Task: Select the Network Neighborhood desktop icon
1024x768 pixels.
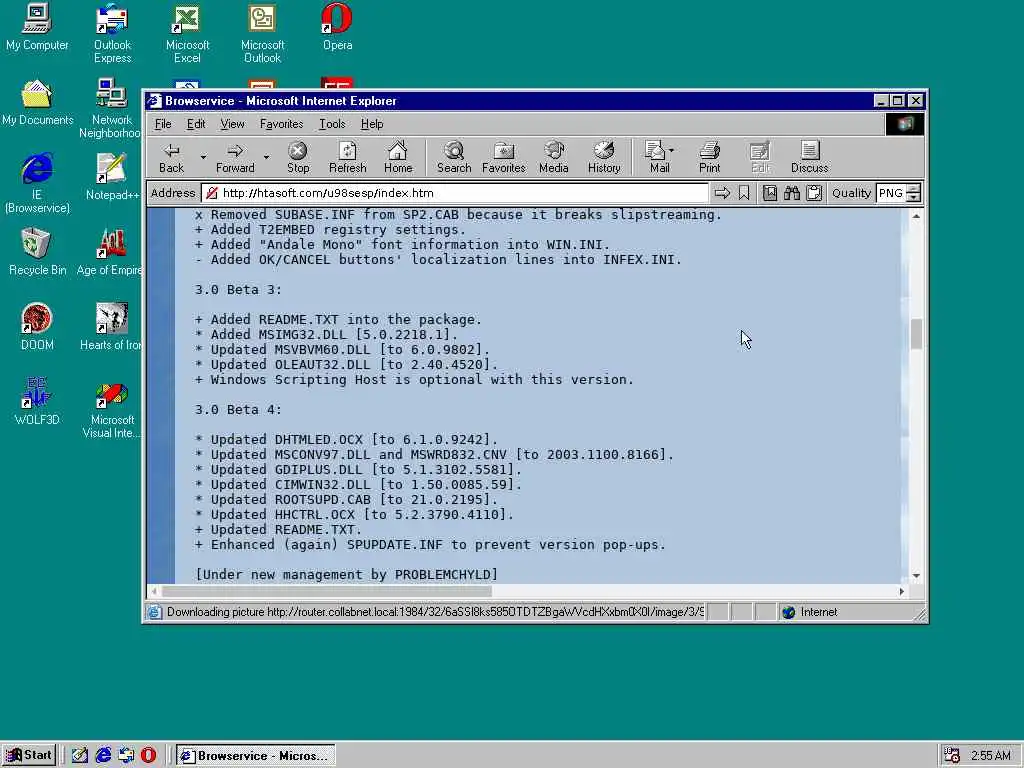Action: click(111, 108)
